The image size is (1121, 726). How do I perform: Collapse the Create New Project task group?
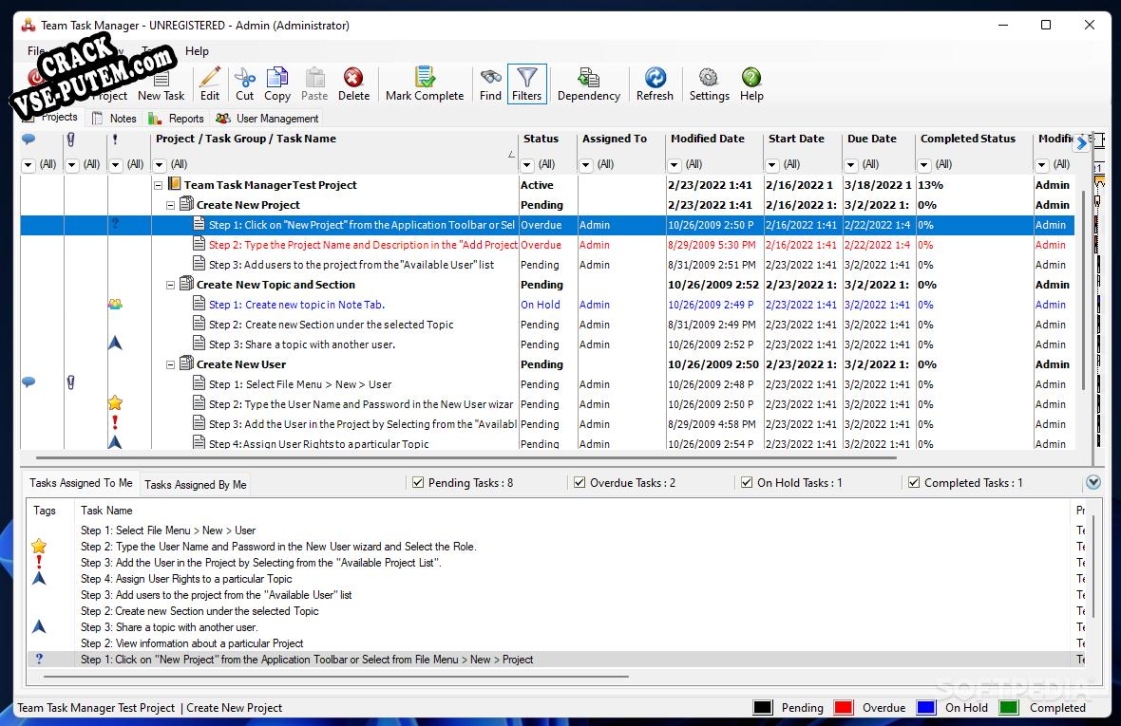point(171,205)
